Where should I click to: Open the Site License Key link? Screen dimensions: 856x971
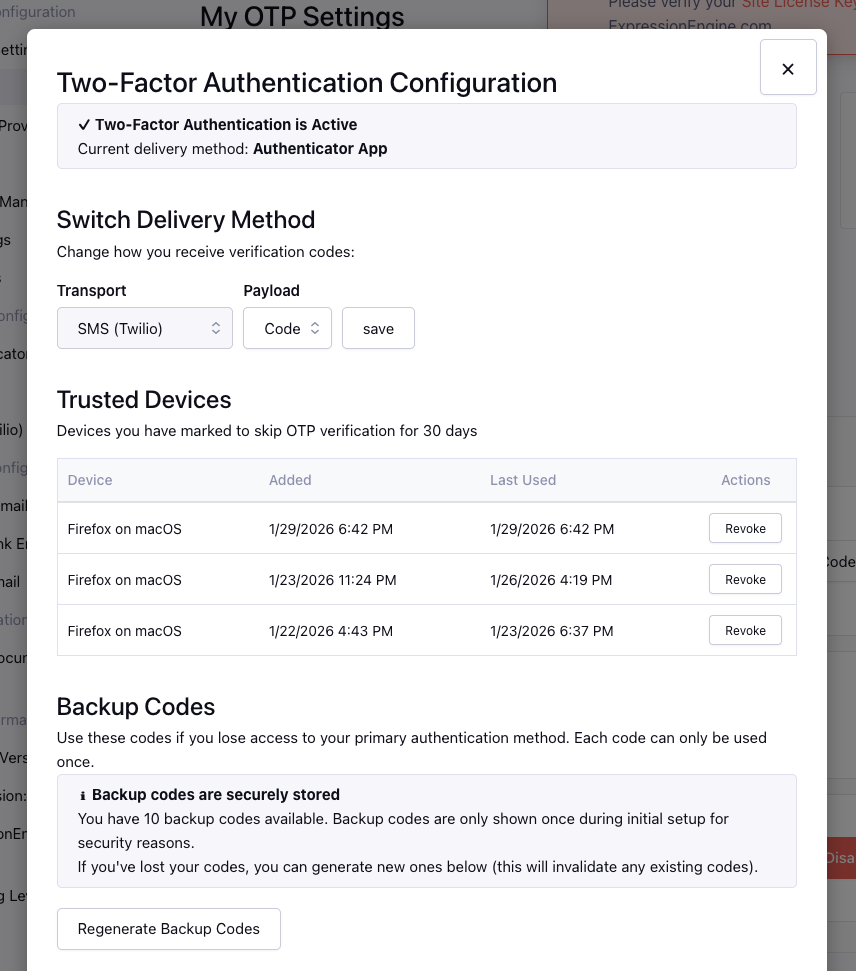click(797, 5)
